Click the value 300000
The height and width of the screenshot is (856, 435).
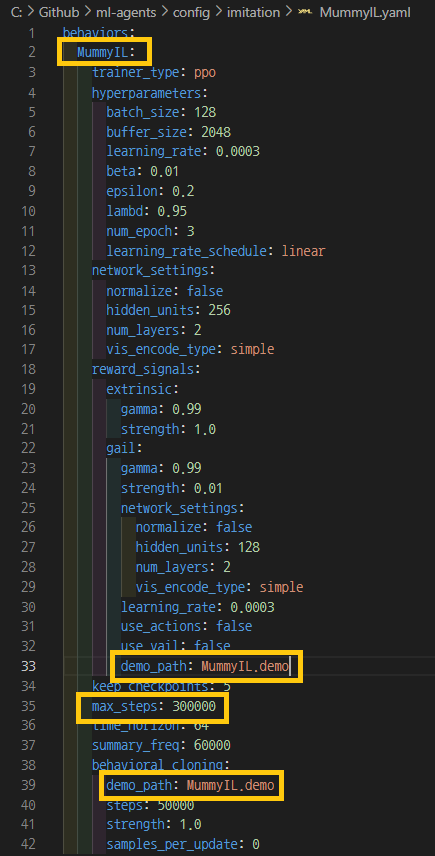pyautogui.click(x=194, y=706)
